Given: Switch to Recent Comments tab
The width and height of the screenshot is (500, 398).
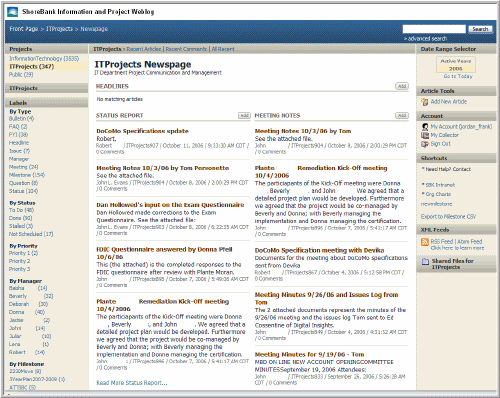Looking at the screenshot, I should (x=186, y=49).
